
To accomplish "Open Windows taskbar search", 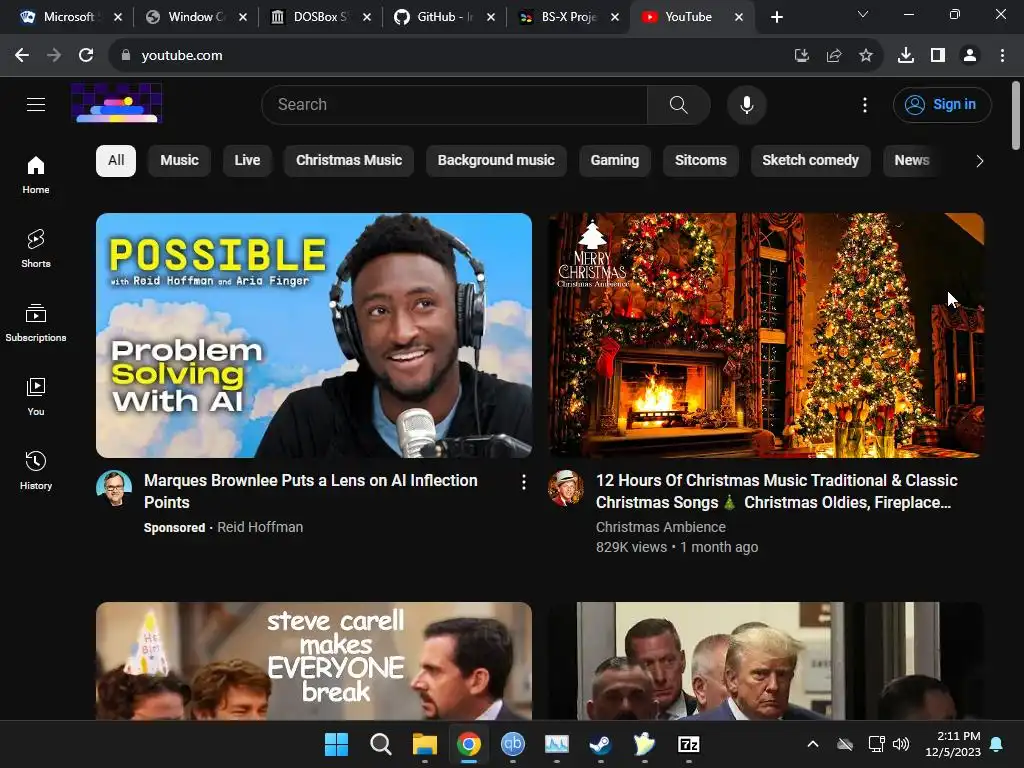I will (381, 744).
